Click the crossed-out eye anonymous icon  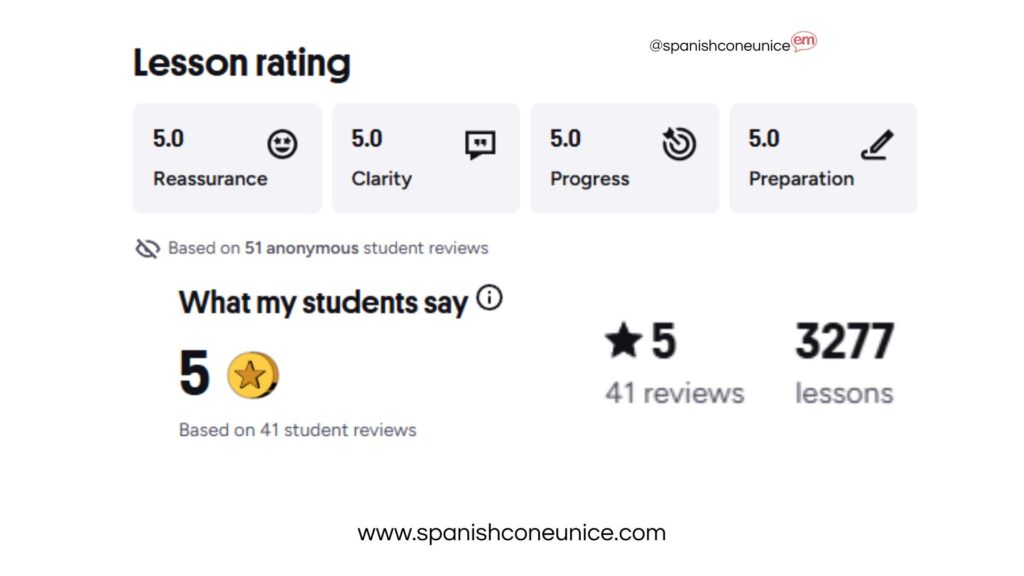[147, 248]
